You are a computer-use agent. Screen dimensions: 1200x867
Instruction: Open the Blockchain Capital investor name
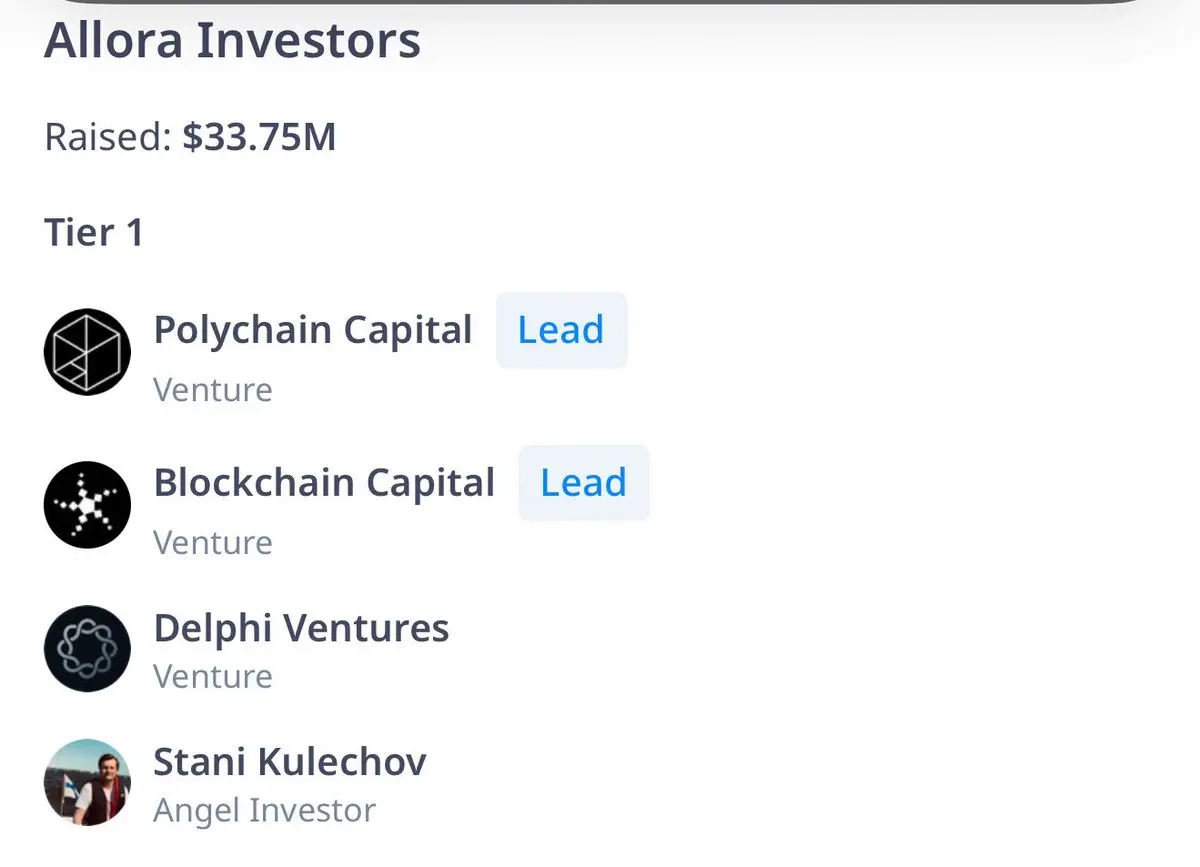pyautogui.click(x=324, y=483)
